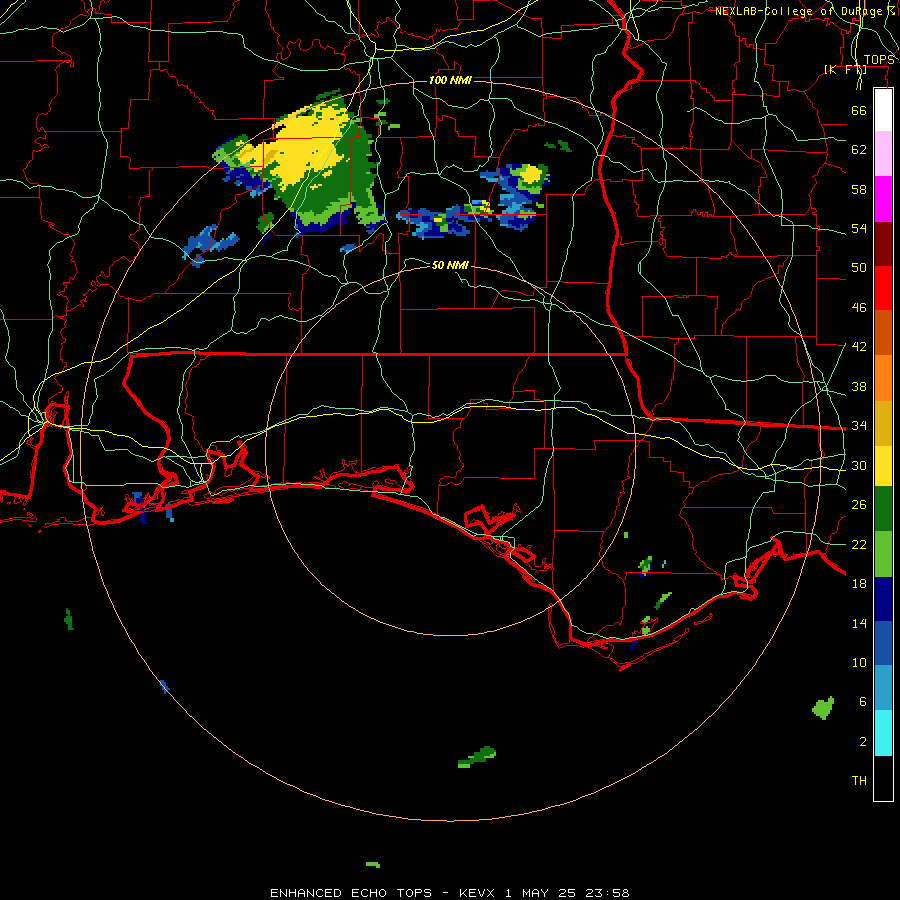
Task: Select the '46' legend number
Action: [x=859, y=308]
